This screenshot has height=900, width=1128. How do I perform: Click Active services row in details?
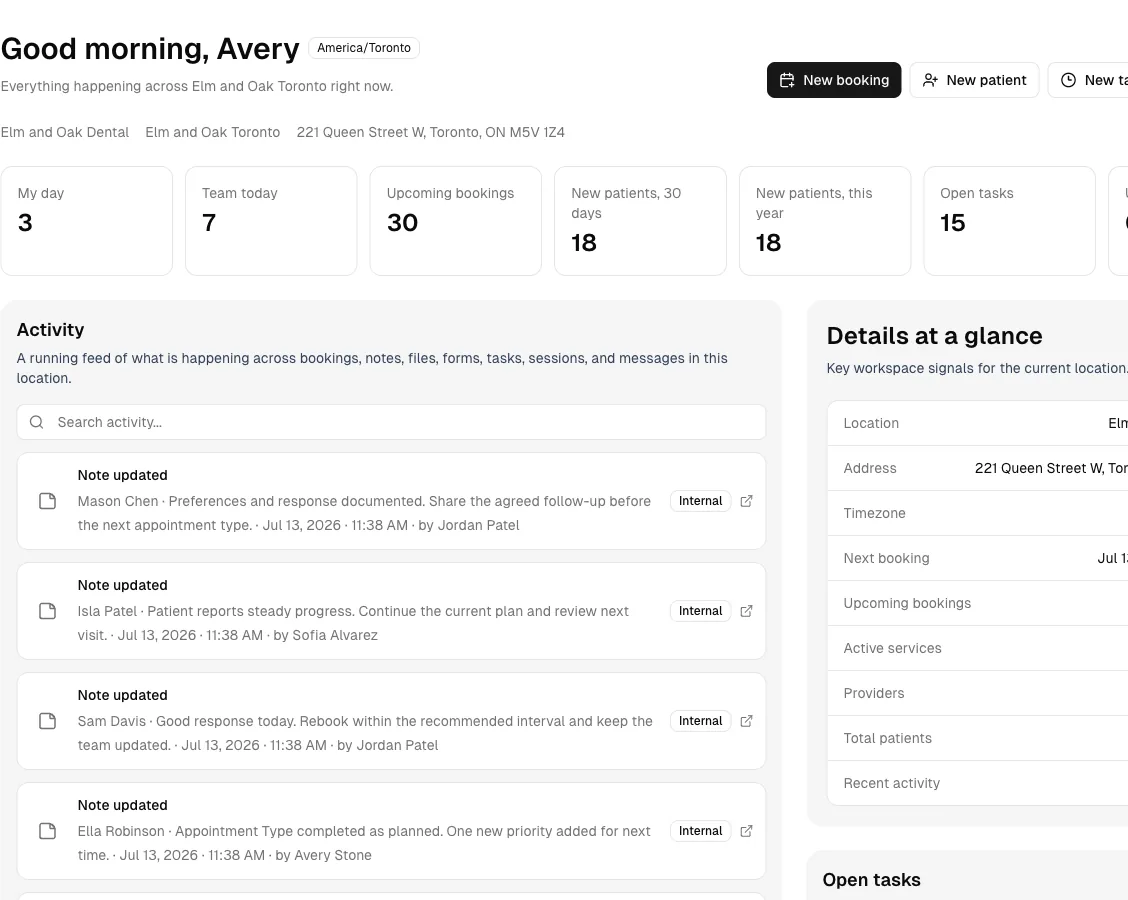pyautogui.click(x=978, y=648)
